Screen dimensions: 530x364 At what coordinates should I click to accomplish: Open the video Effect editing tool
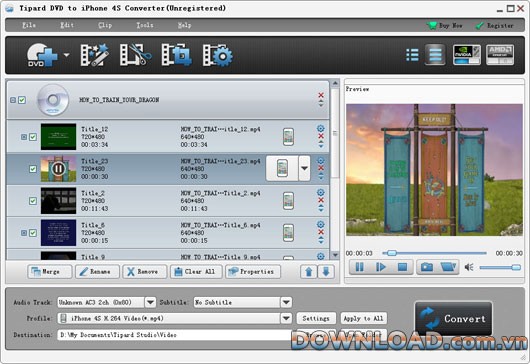pyautogui.click(x=95, y=55)
